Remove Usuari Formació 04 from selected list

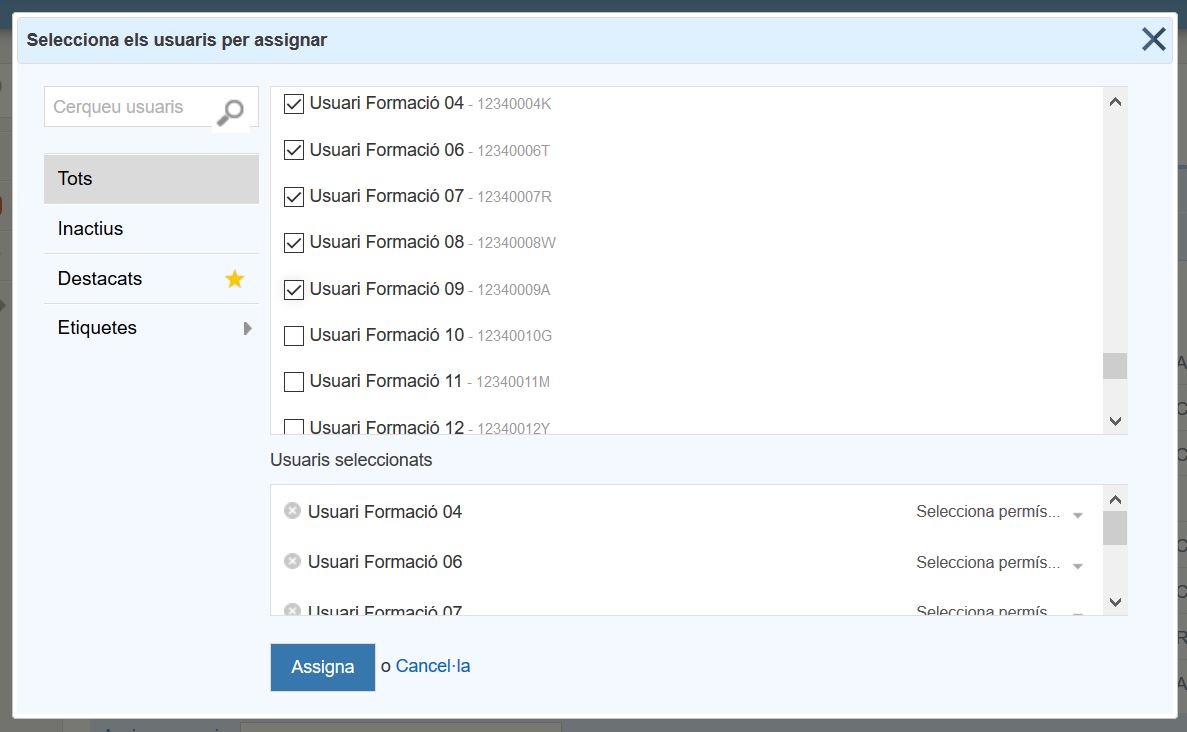click(x=292, y=511)
